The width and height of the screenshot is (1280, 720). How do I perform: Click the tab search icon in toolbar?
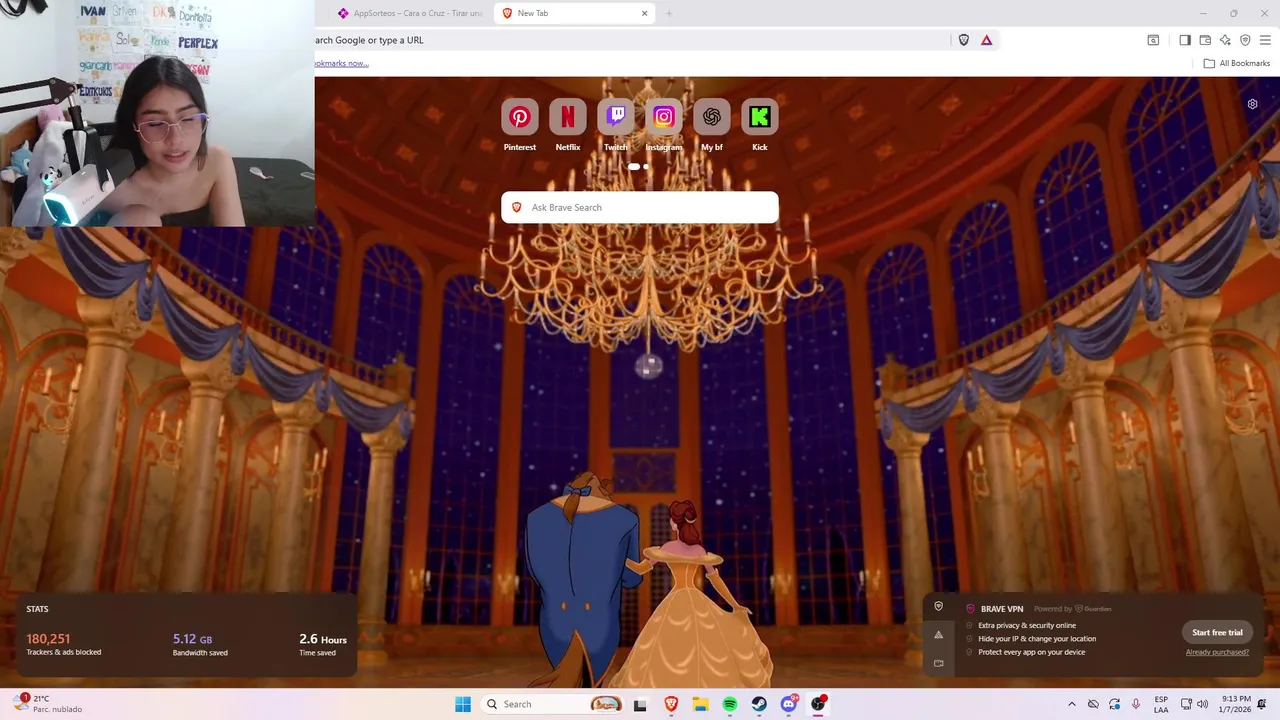(1153, 40)
